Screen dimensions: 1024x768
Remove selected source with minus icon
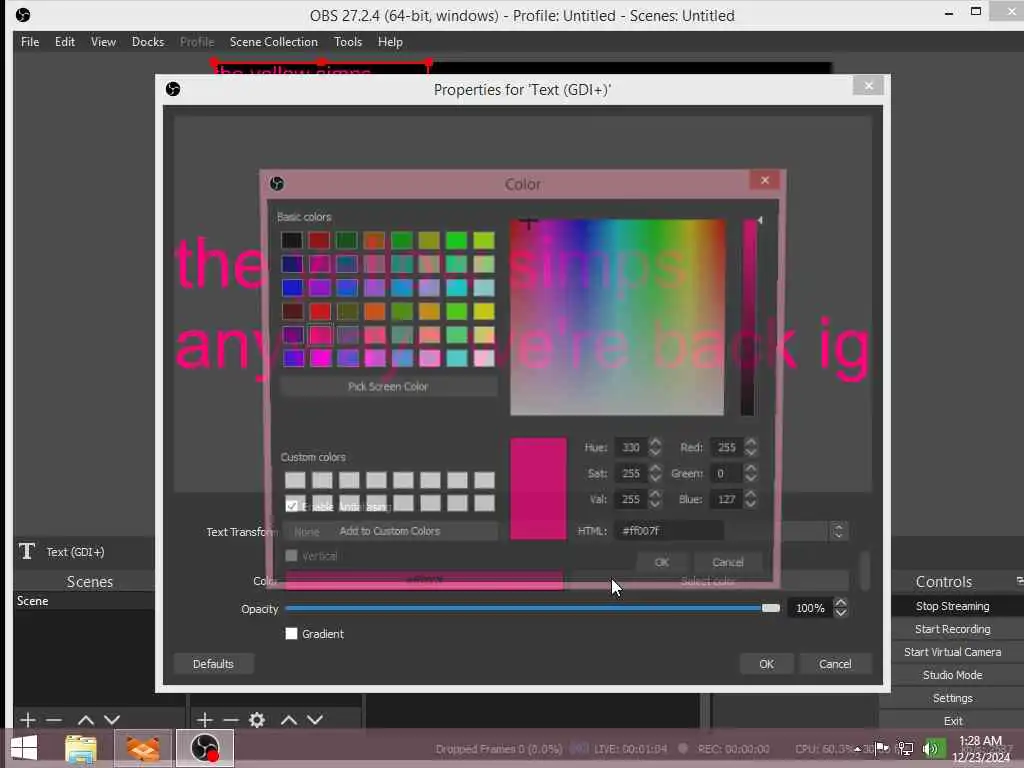(231, 720)
